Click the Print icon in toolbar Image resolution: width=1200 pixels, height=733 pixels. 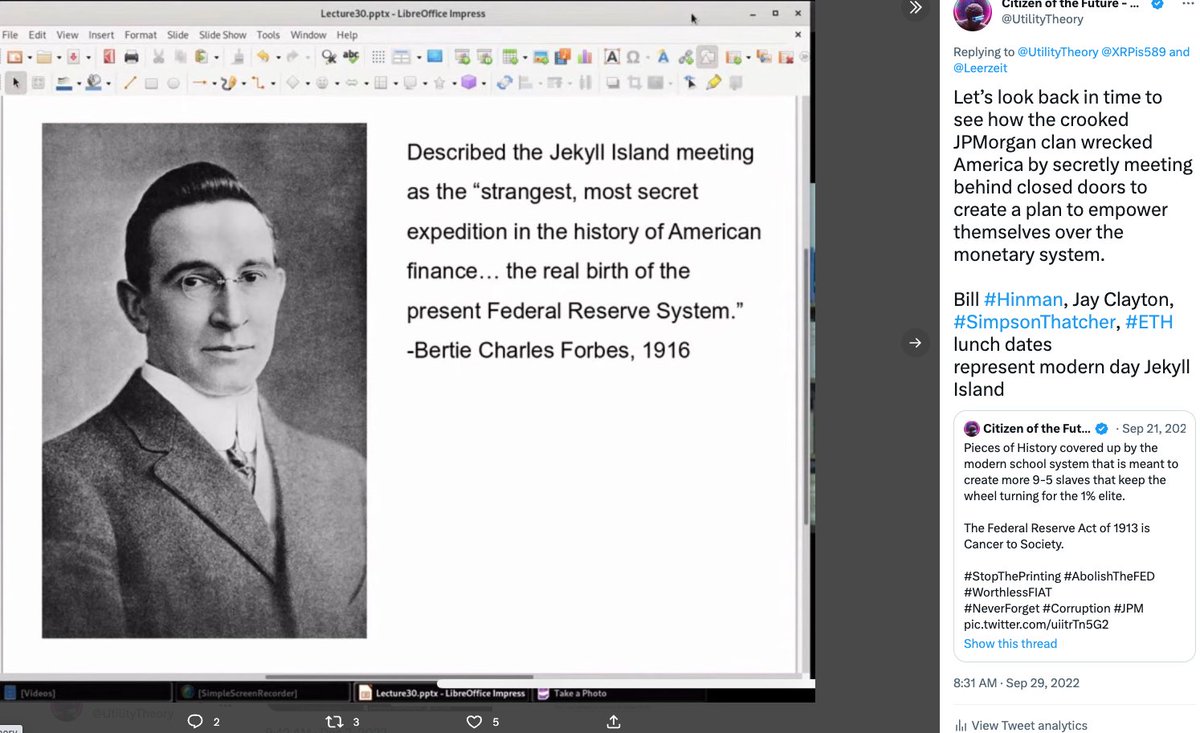pyautogui.click(x=131, y=57)
